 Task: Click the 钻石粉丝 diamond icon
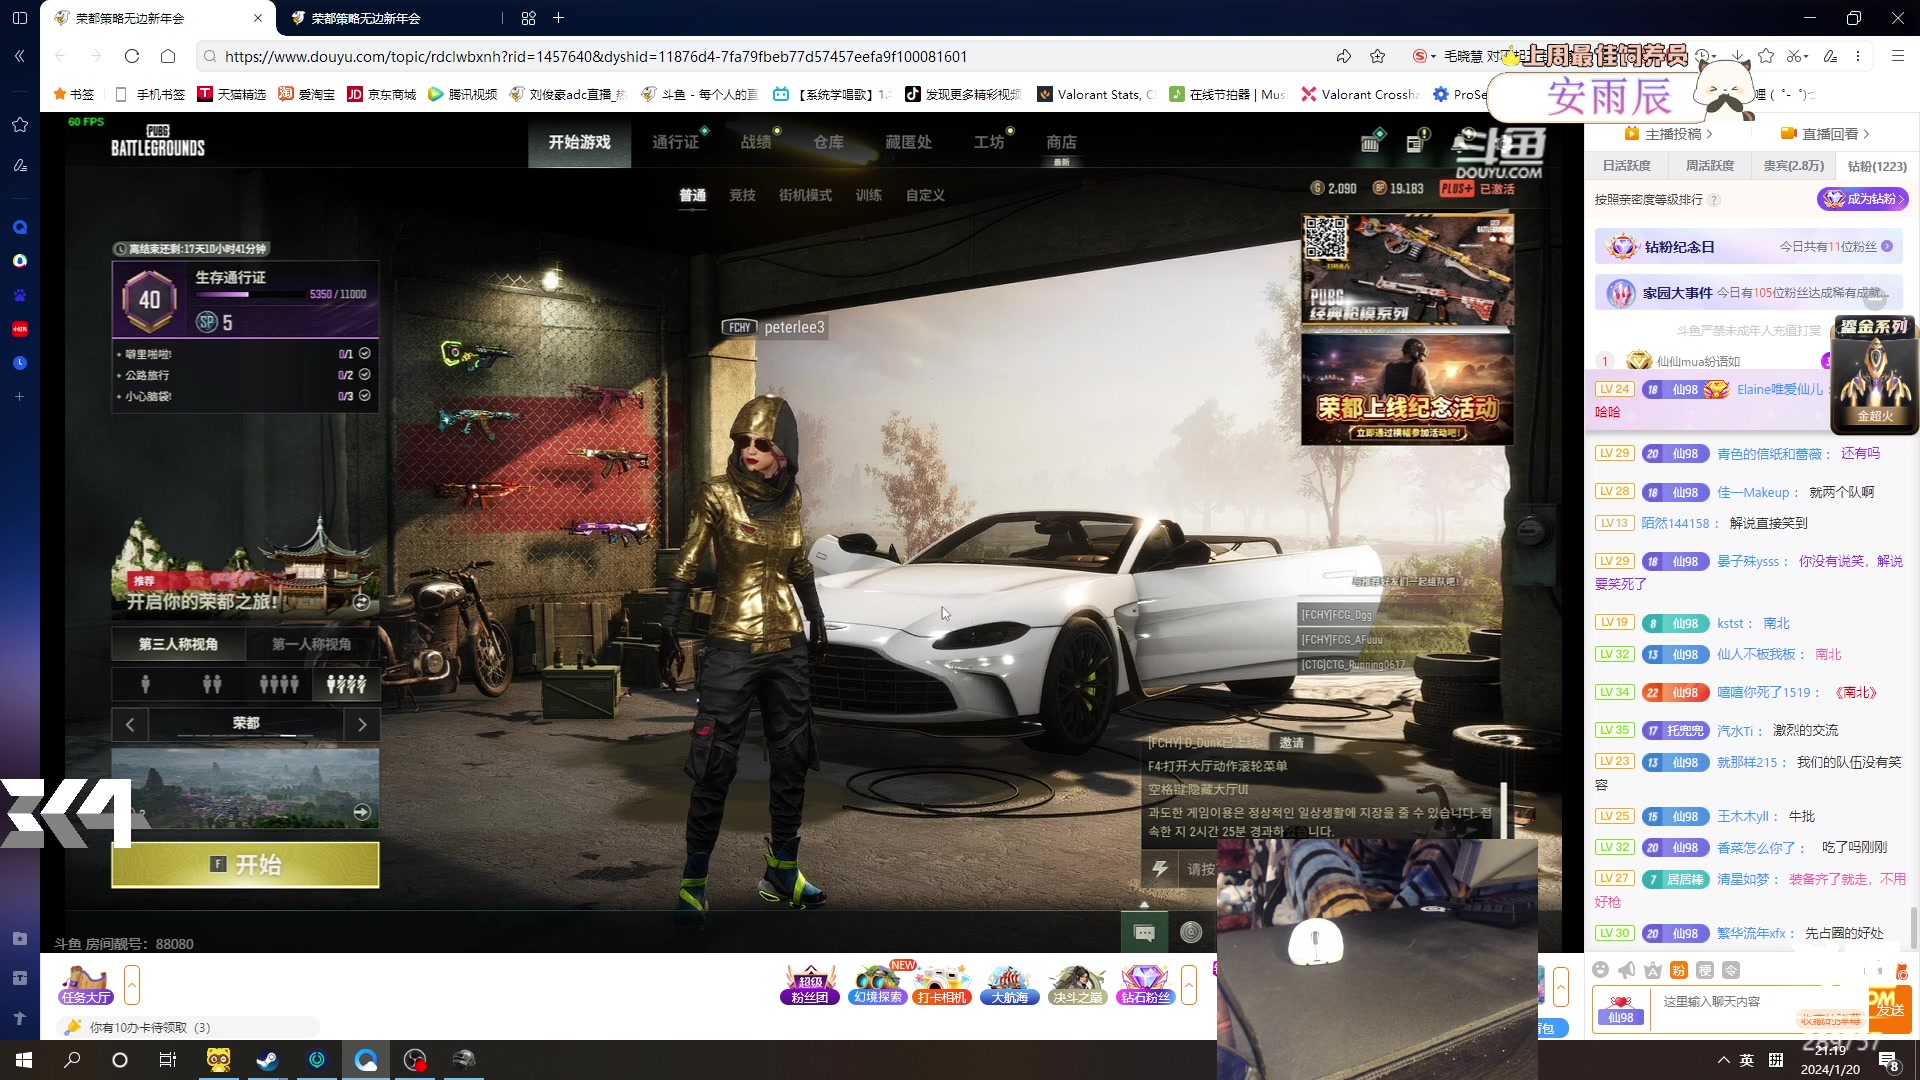[x=1145, y=985]
